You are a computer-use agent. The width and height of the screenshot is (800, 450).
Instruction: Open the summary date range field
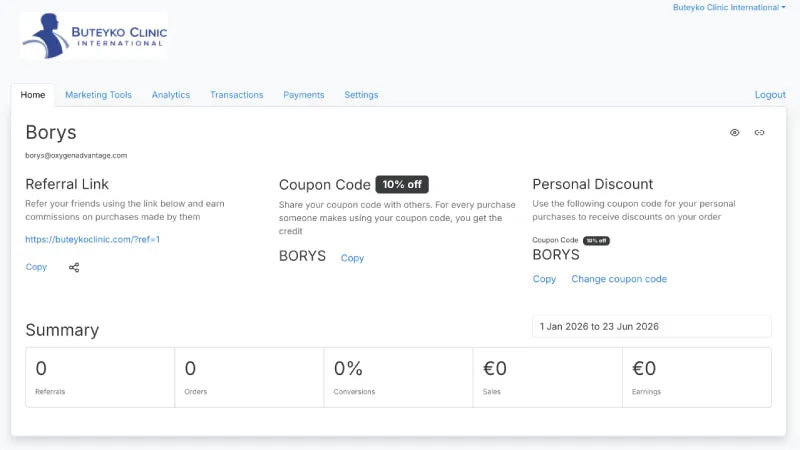tap(652, 327)
